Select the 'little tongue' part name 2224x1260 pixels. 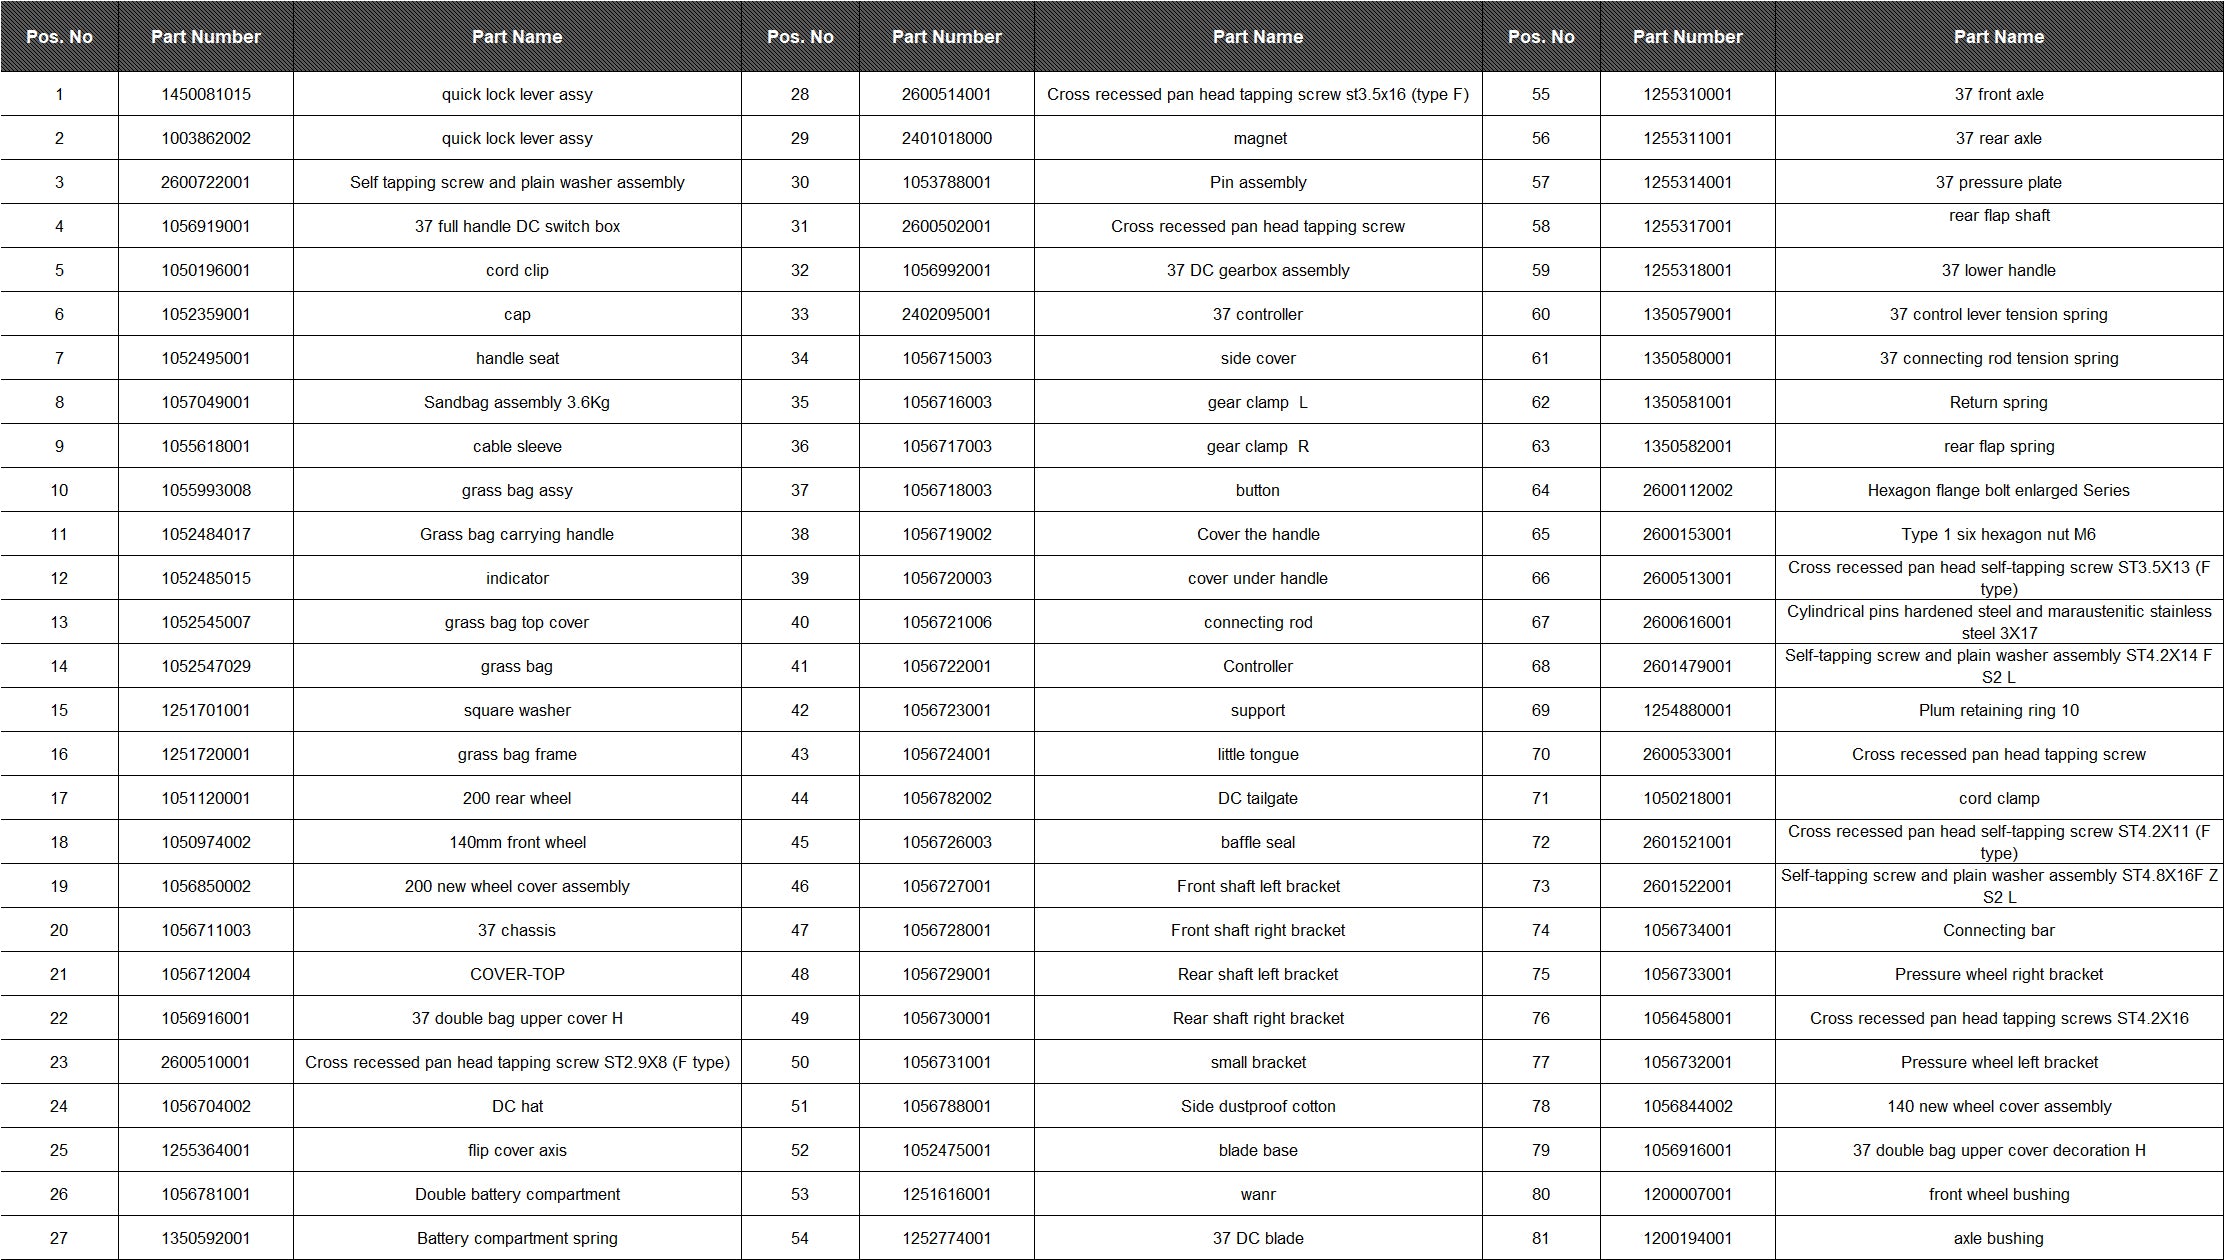(1258, 754)
